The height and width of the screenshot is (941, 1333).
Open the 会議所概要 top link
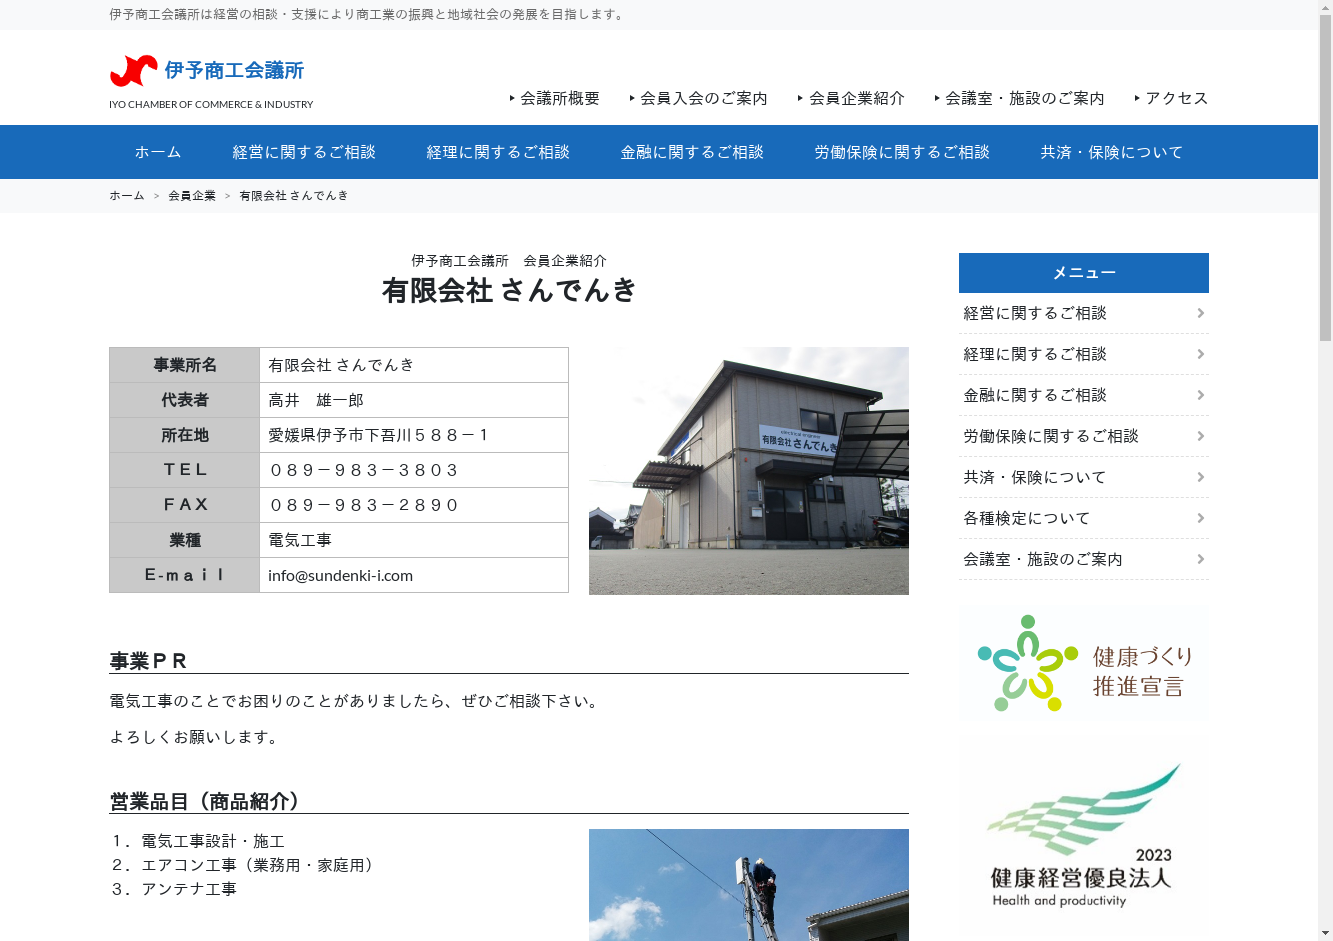[555, 98]
